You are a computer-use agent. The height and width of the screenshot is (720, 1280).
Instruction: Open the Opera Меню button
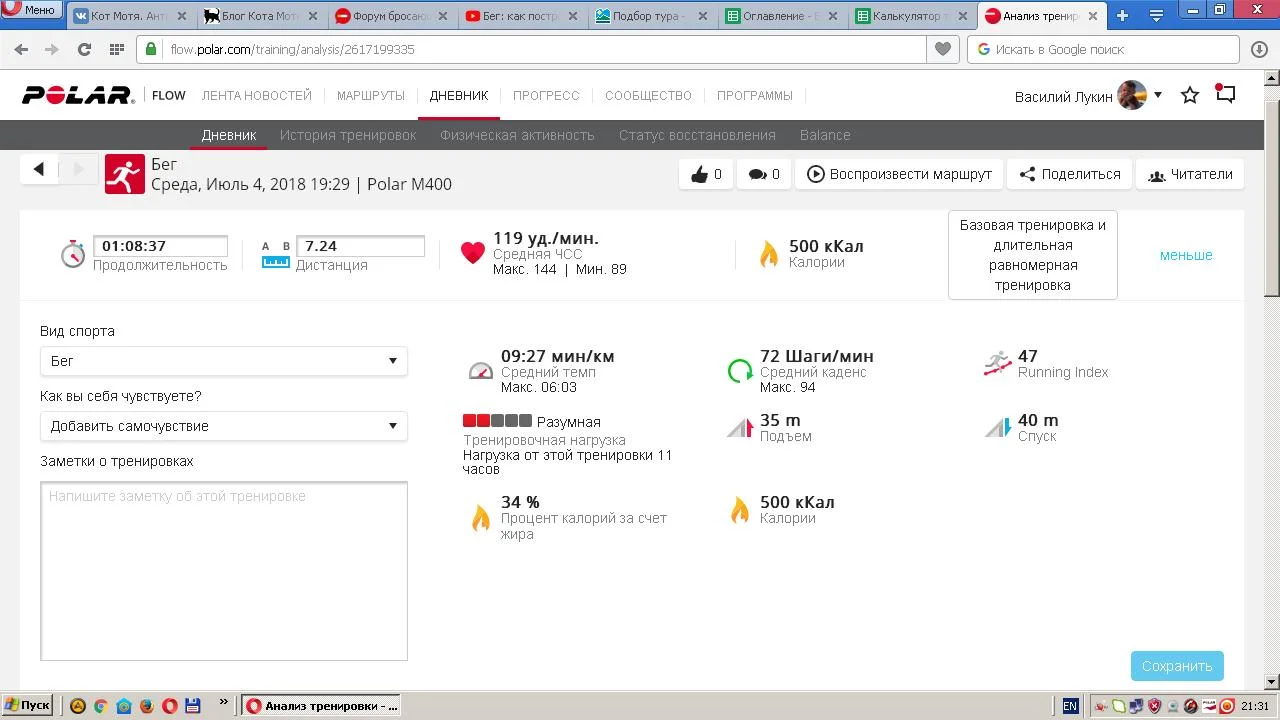[30, 10]
